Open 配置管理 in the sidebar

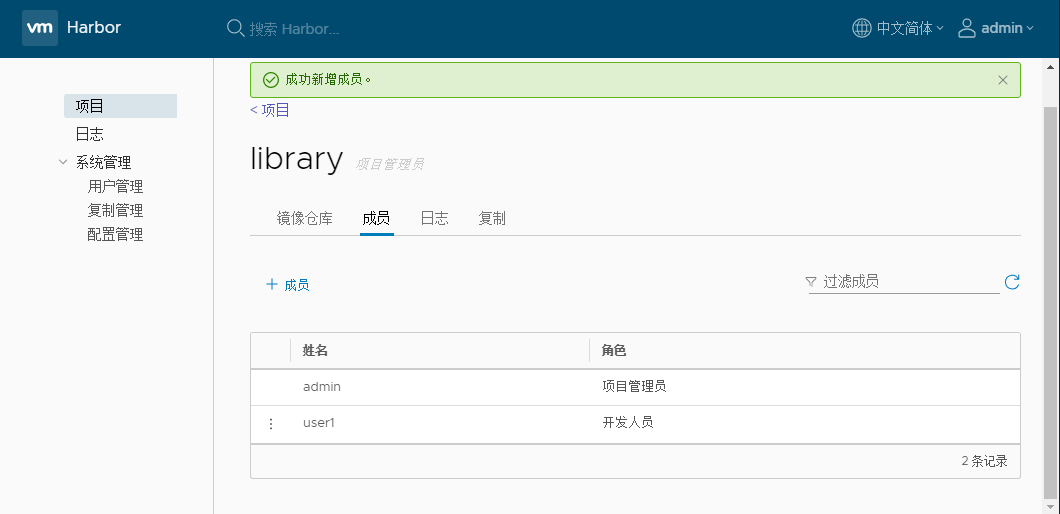click(x=116, y=235)
